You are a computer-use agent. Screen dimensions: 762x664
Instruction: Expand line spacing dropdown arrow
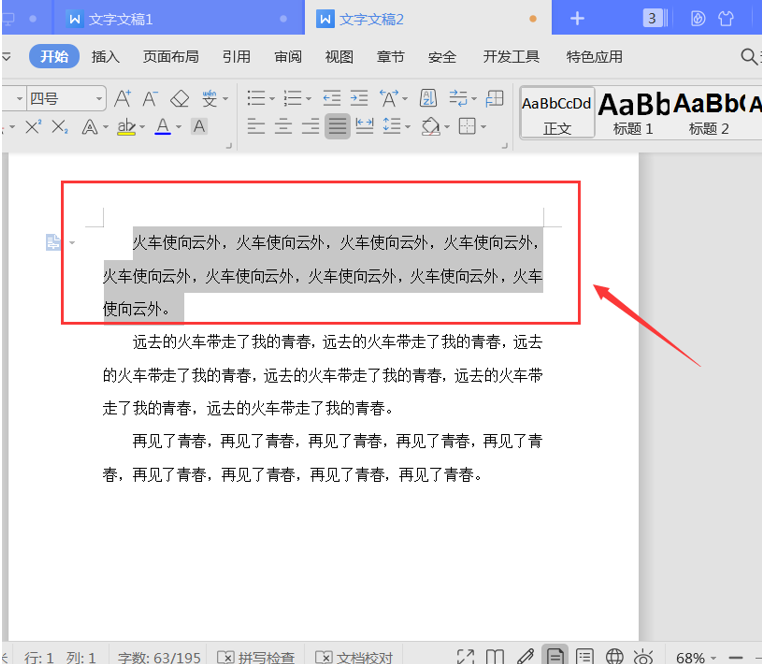[x=408, y=127]
